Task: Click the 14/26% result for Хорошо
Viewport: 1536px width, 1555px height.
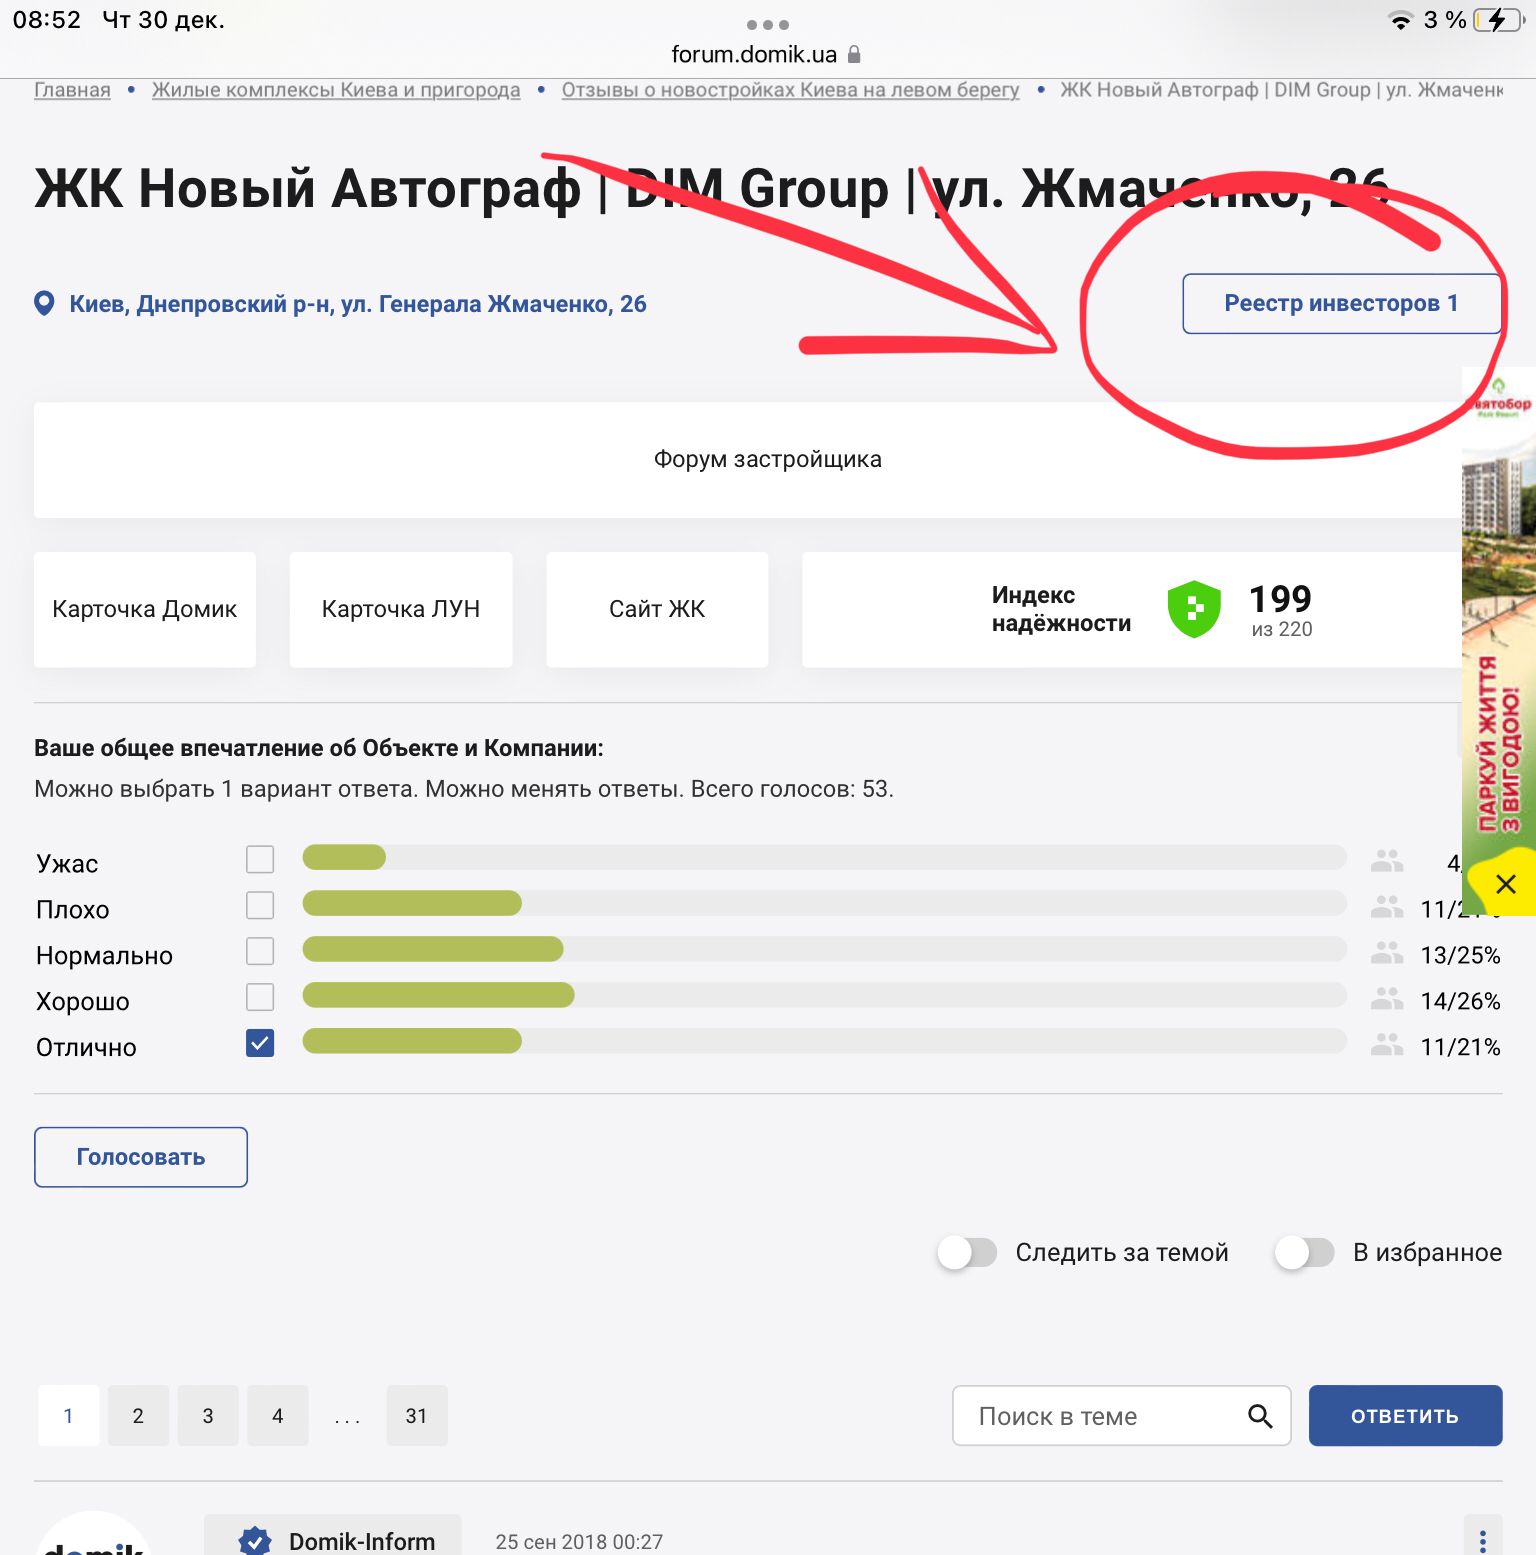Action: pyautogui.click(x=1460, y=1001)
